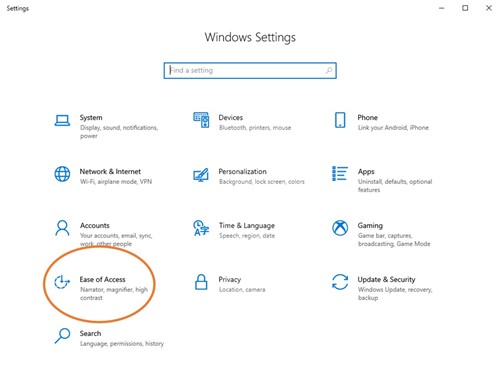
Task: Click the Phone handset icon
Action: 340,120
